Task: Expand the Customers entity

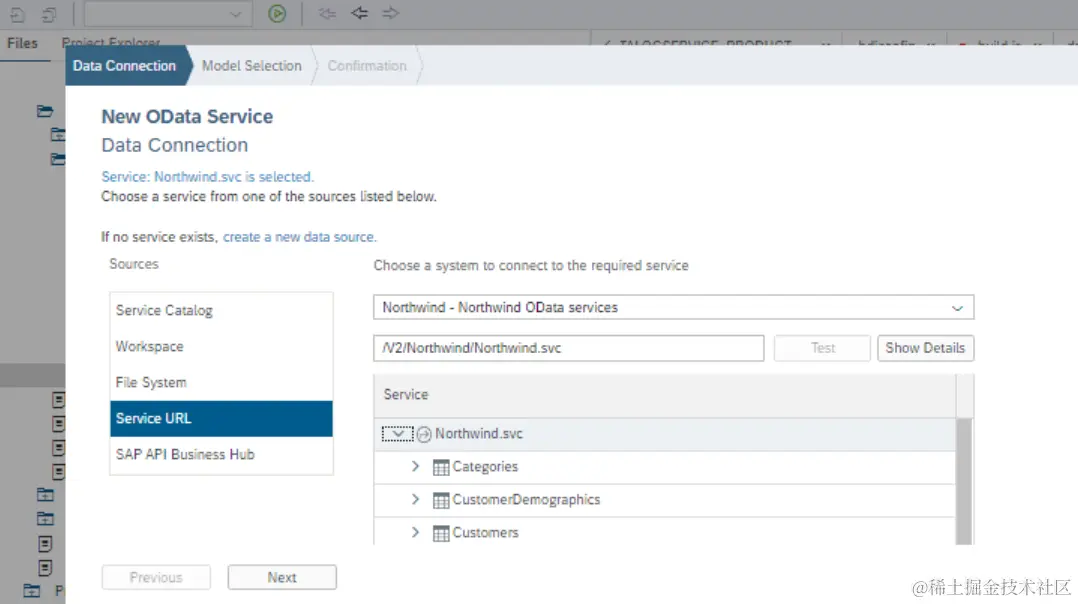Action: pos(415,533)
